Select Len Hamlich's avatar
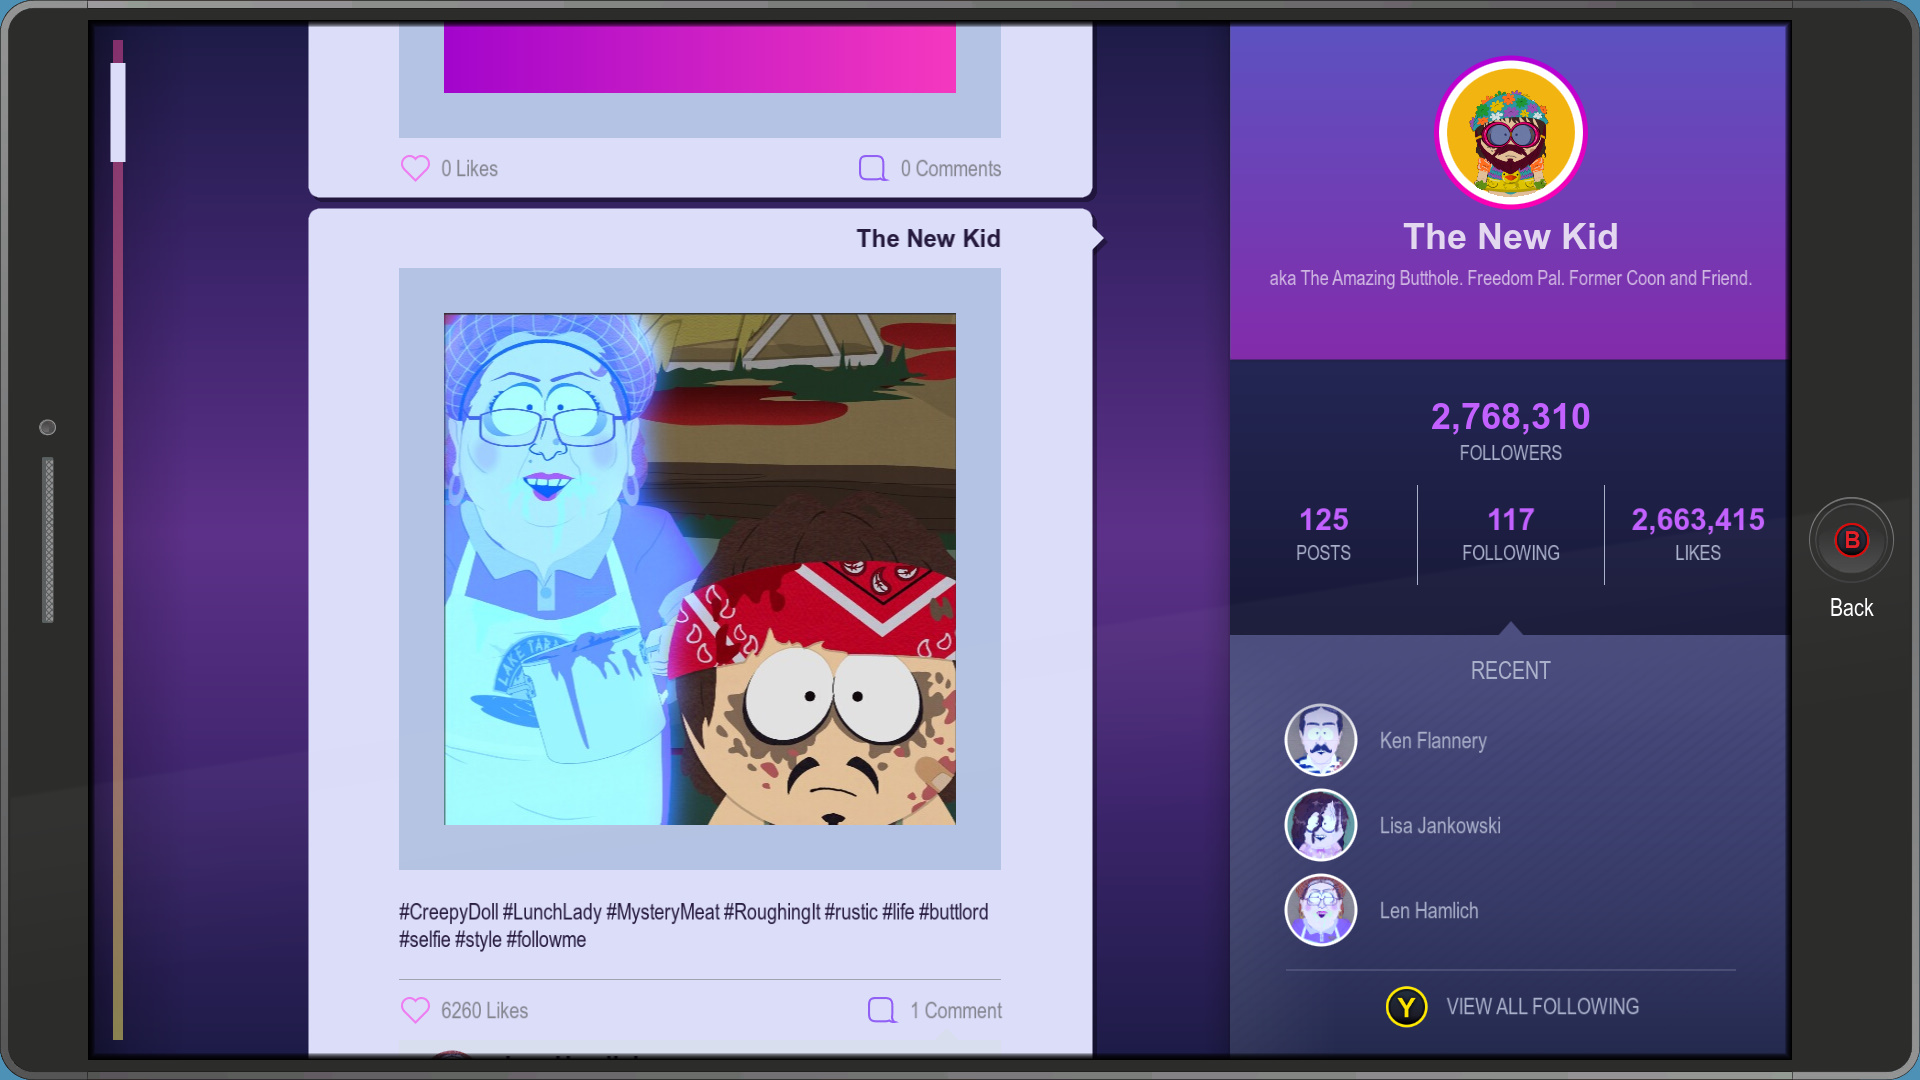Image resolution: width=1920 pixels, height=1080 pixels. [x=1320, y=910]
